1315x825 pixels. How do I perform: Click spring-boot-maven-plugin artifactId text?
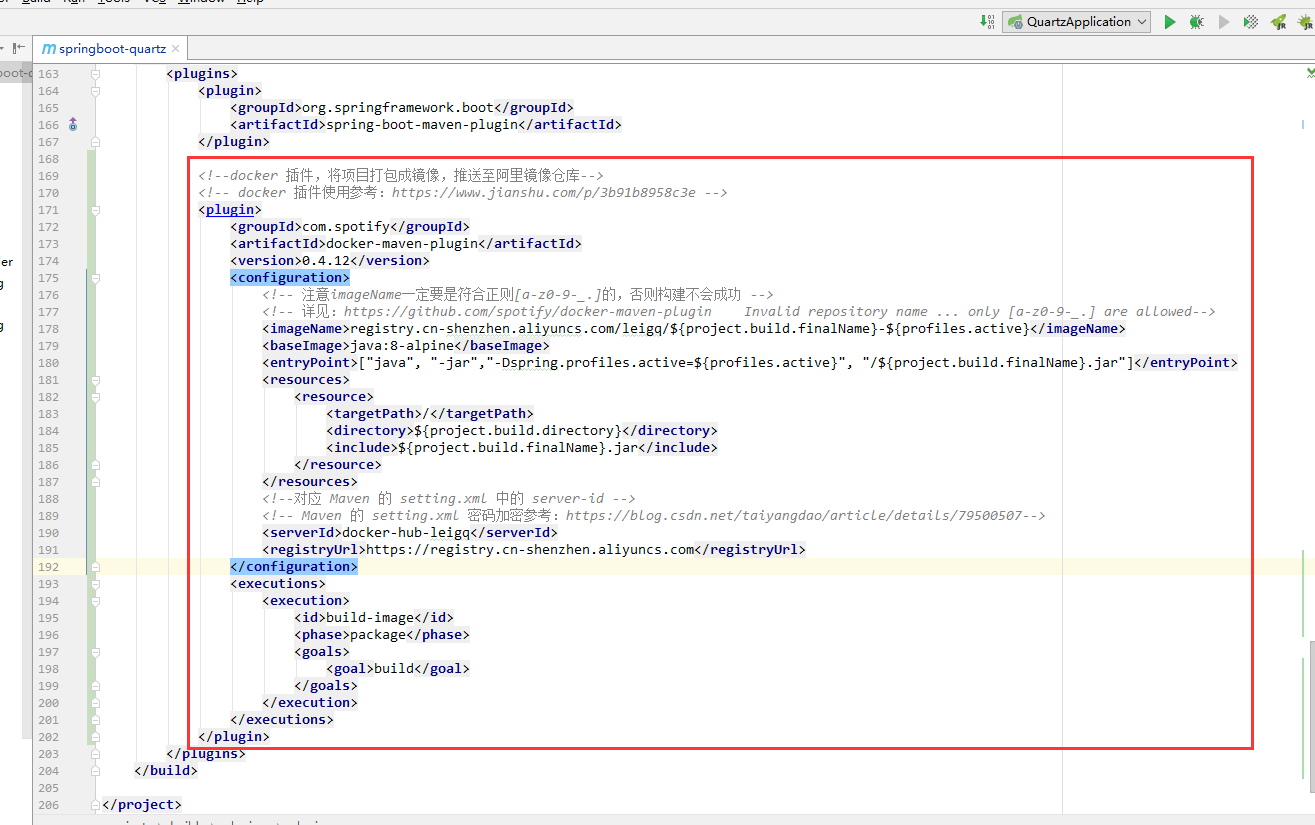coord(422,125)
